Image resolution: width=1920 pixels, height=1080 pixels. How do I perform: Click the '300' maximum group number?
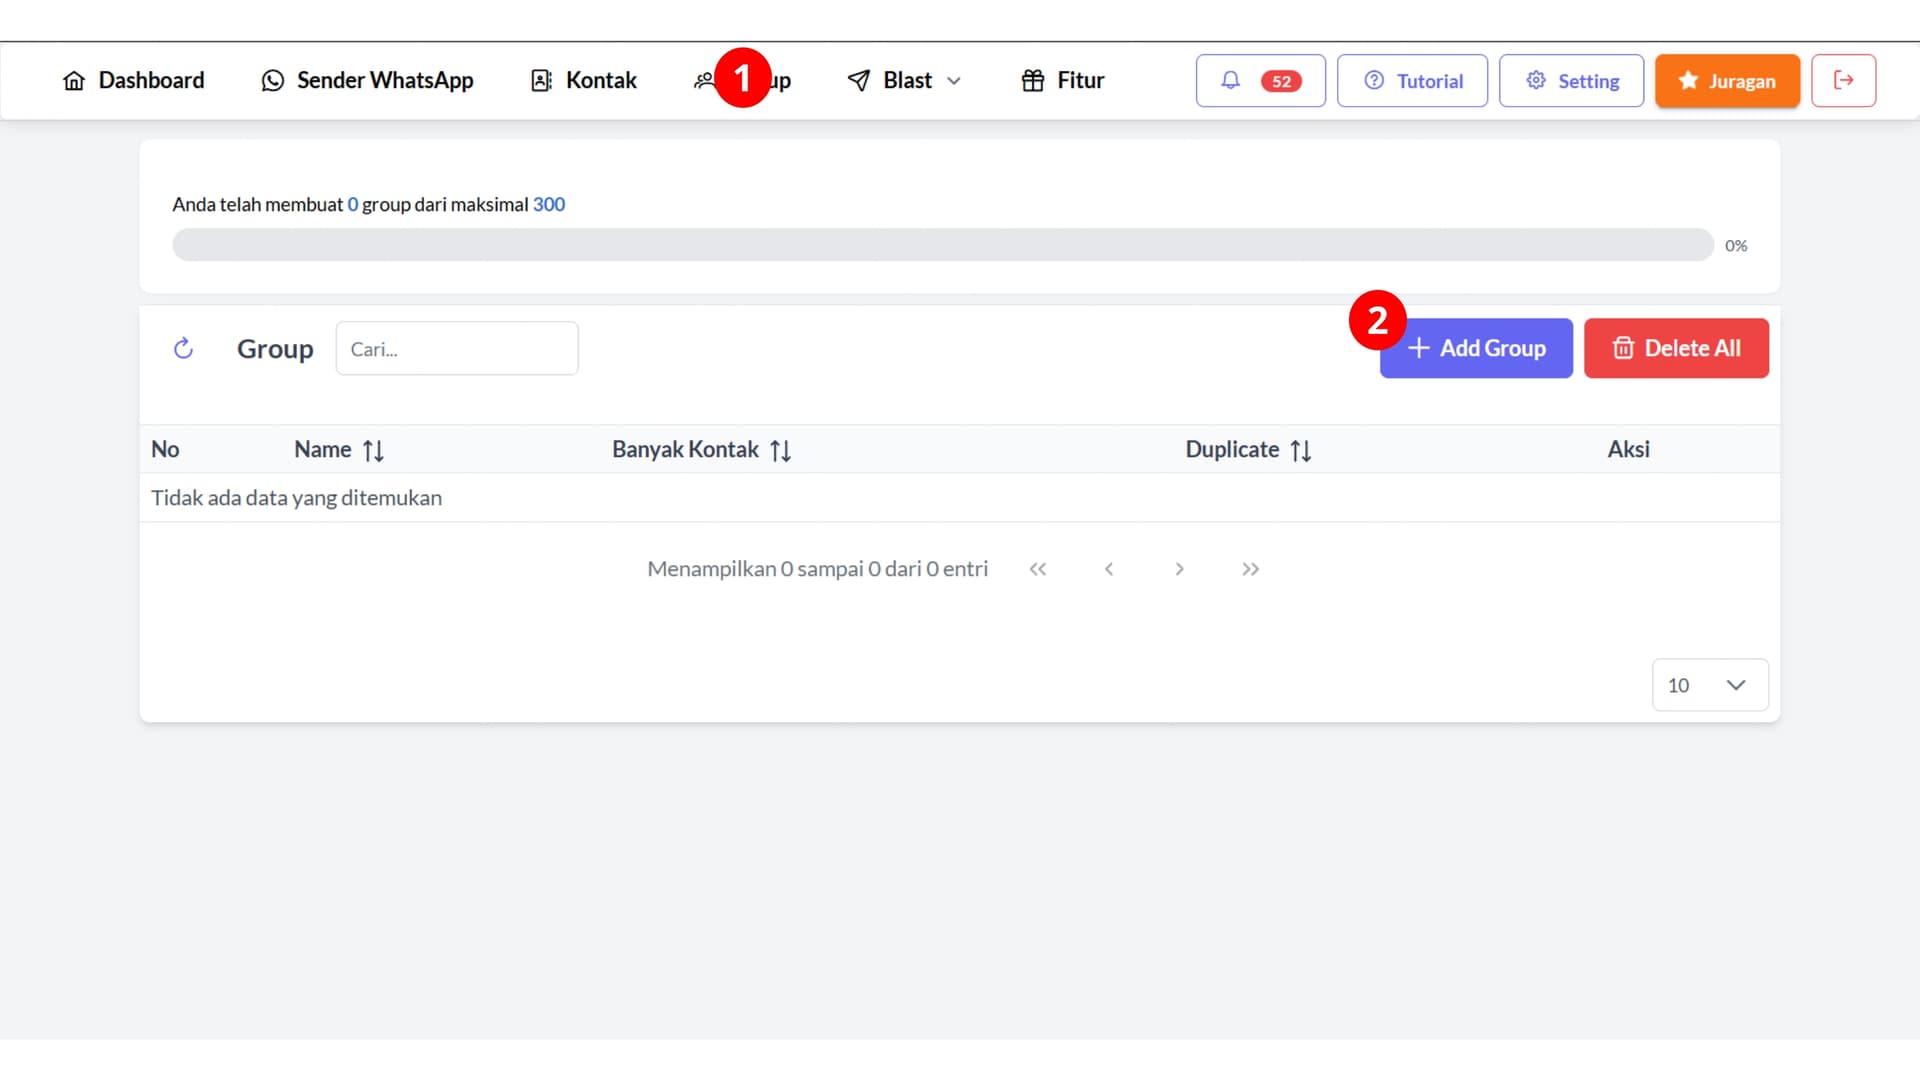[x=549, y=204]
